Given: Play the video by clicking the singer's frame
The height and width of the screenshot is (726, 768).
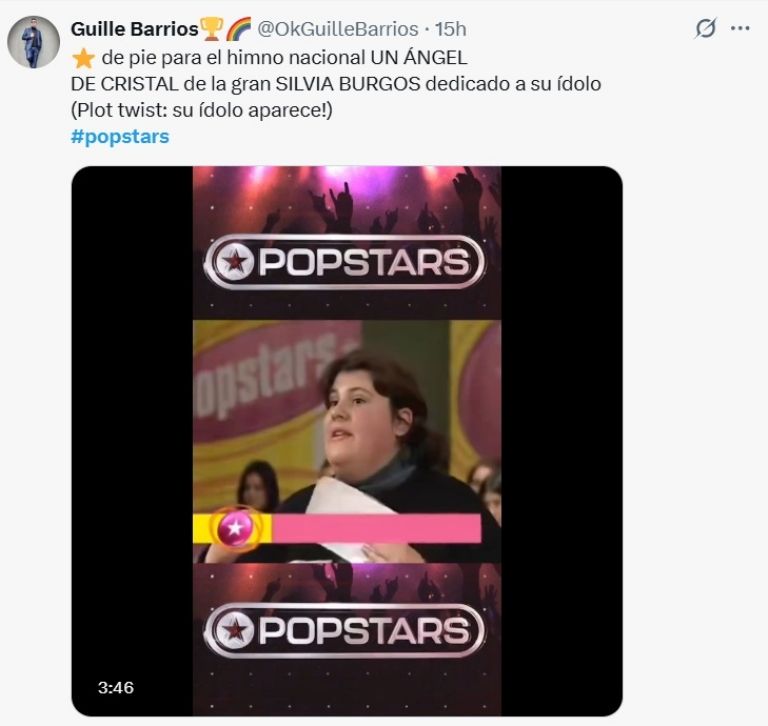Looking at the screenshot, I should pos(370,420).
